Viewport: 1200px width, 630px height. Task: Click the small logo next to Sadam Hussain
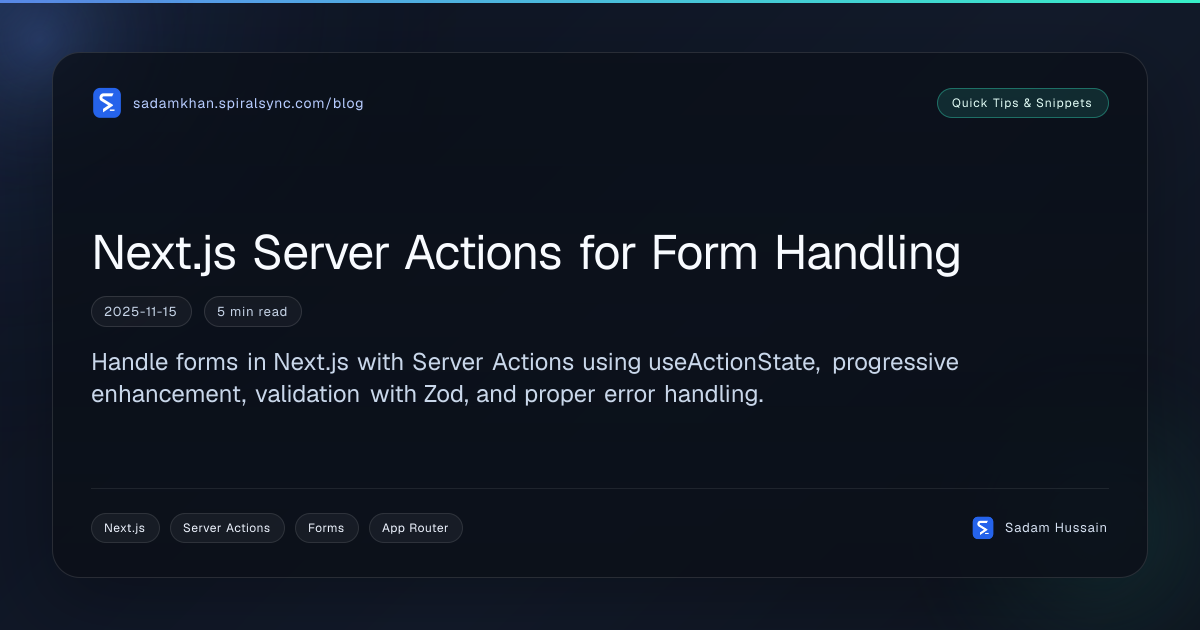[983, 528]
